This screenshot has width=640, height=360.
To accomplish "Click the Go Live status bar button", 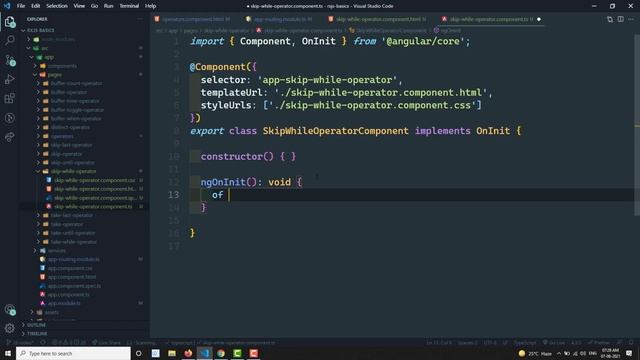I will coord(554,343).
